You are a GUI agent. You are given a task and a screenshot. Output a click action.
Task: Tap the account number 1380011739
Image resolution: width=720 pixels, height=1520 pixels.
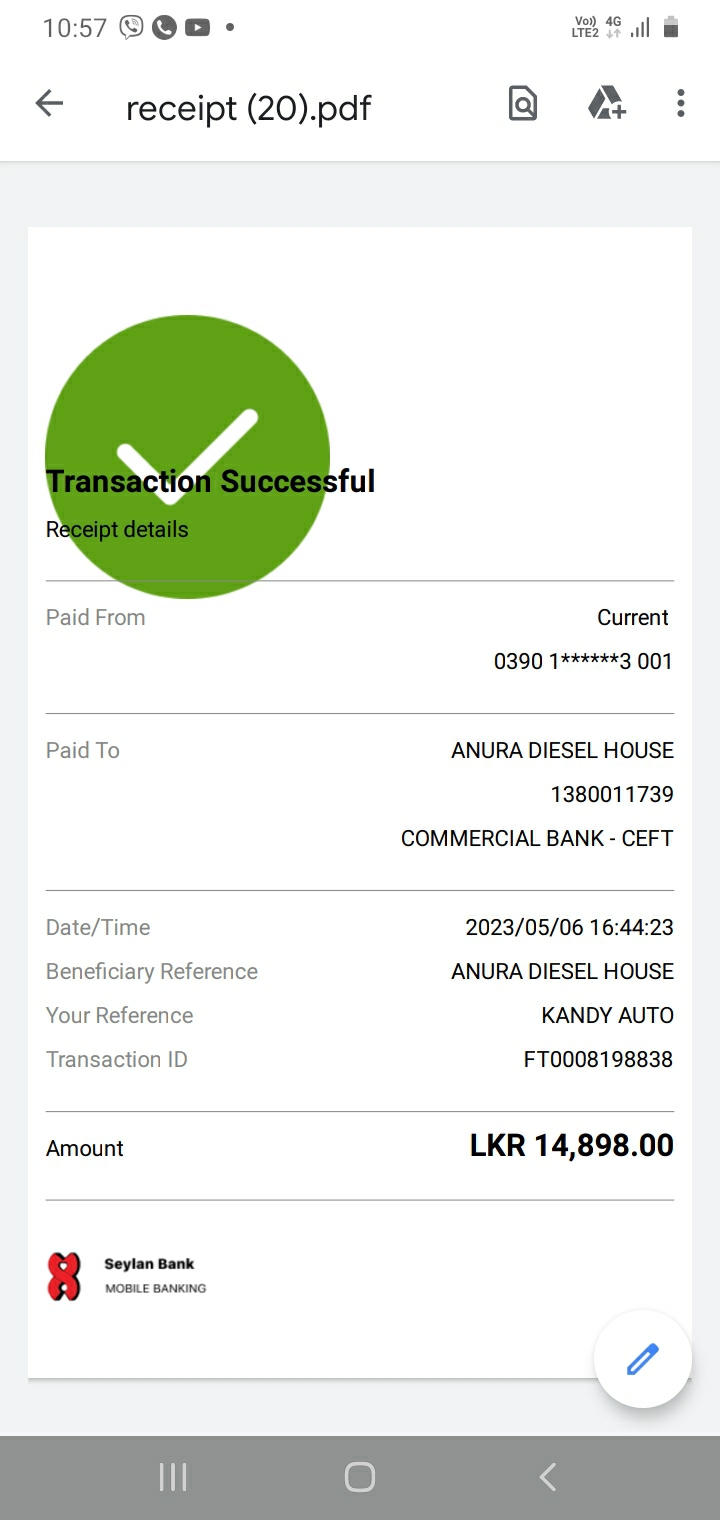coord(612,794)
